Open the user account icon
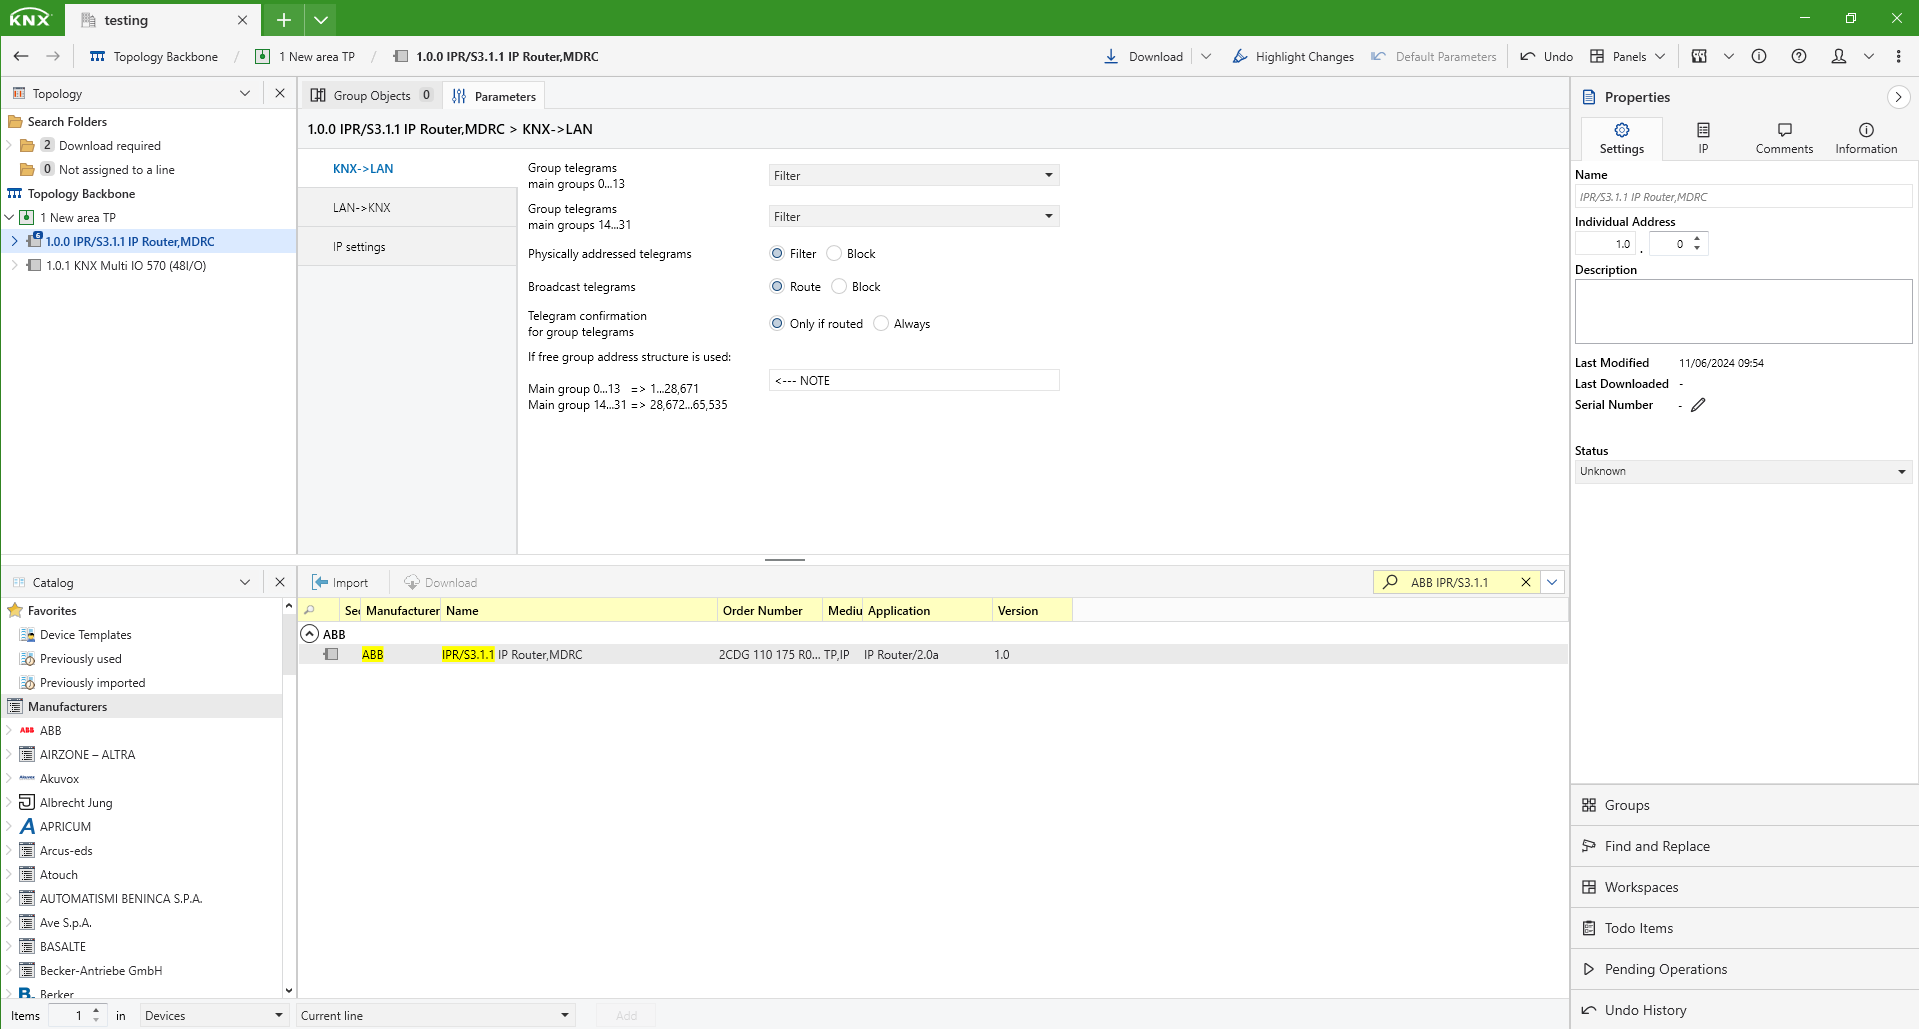Viewport: 1919px width, 1029px height. click(1838, 56)
